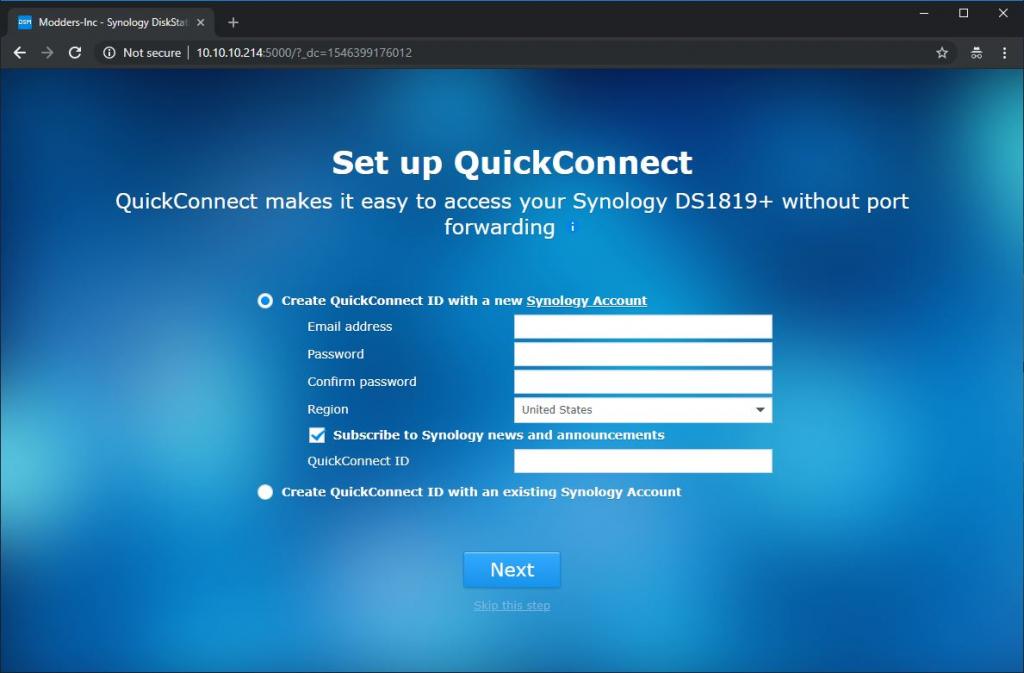Select the existing Synology Account radio option
This screenshot has width=1024, height=673.
[x=265, y=492]
